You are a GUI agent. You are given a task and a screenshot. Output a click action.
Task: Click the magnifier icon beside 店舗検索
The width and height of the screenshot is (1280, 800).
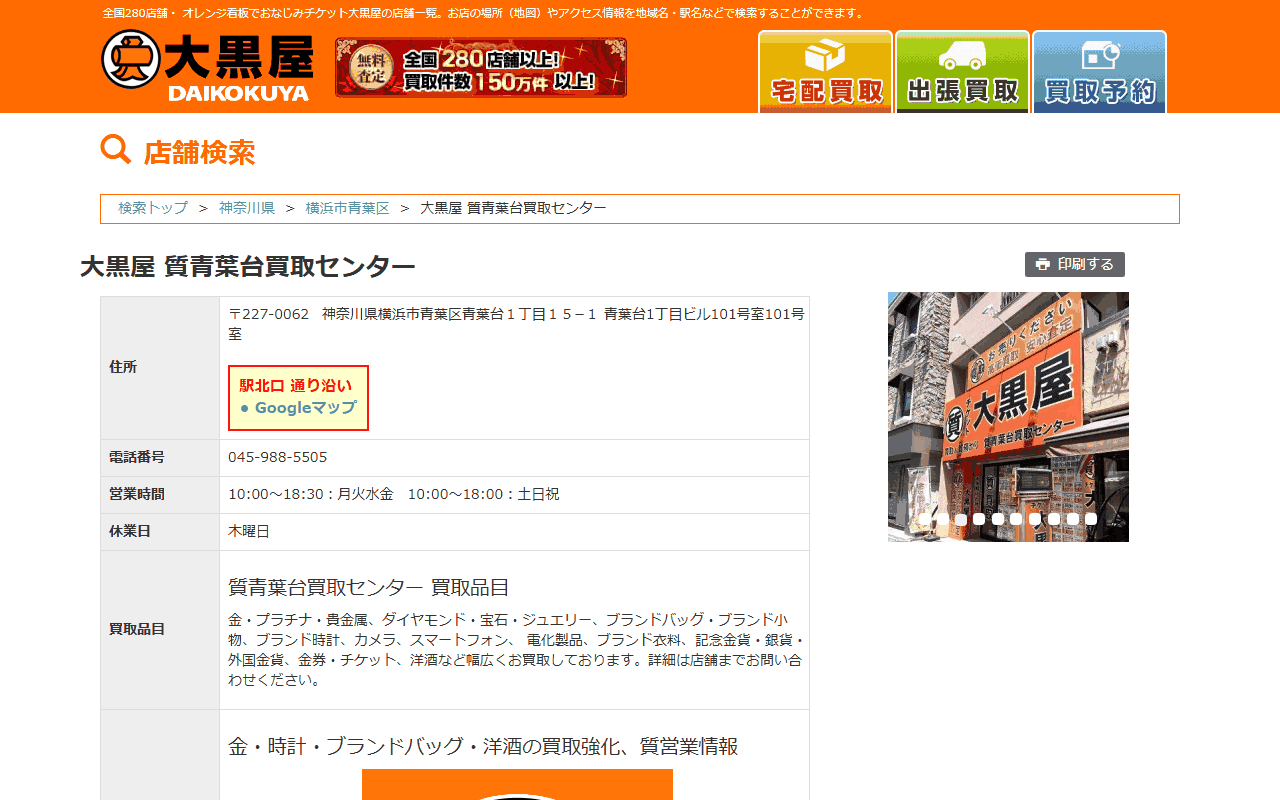(116, 150)
